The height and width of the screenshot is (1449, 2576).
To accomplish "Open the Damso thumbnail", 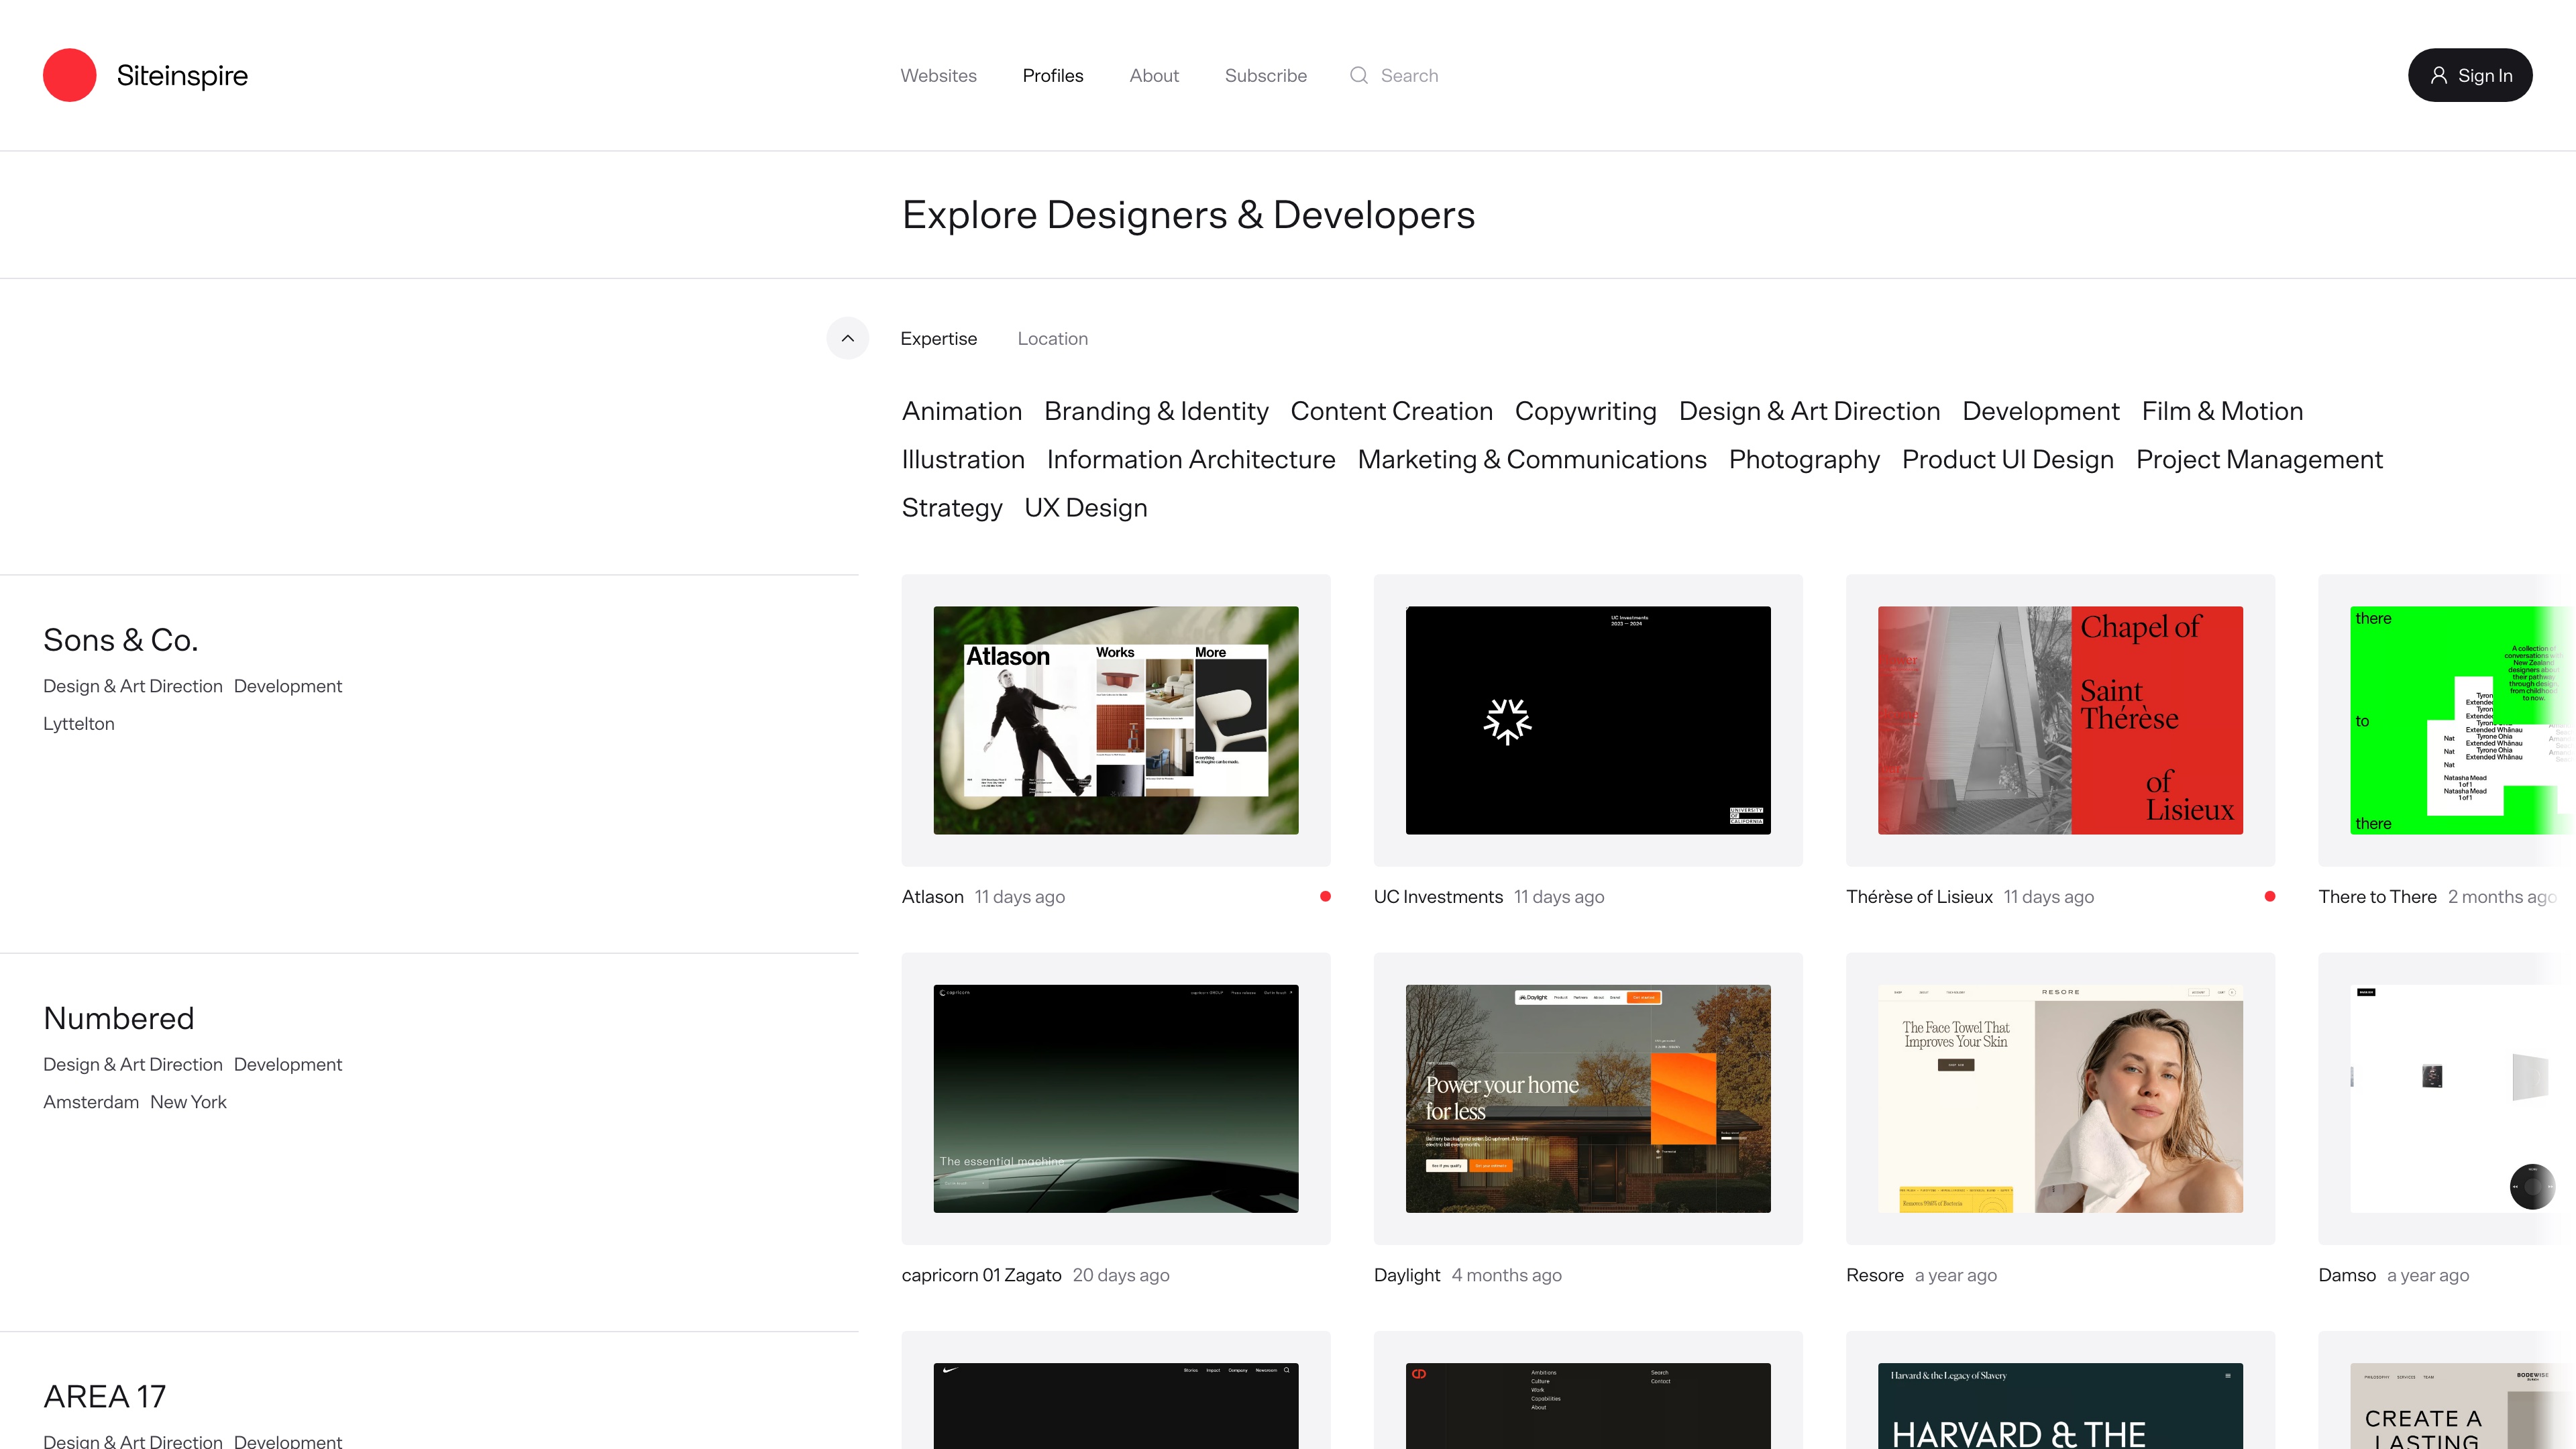I will coord(2462,1098).
